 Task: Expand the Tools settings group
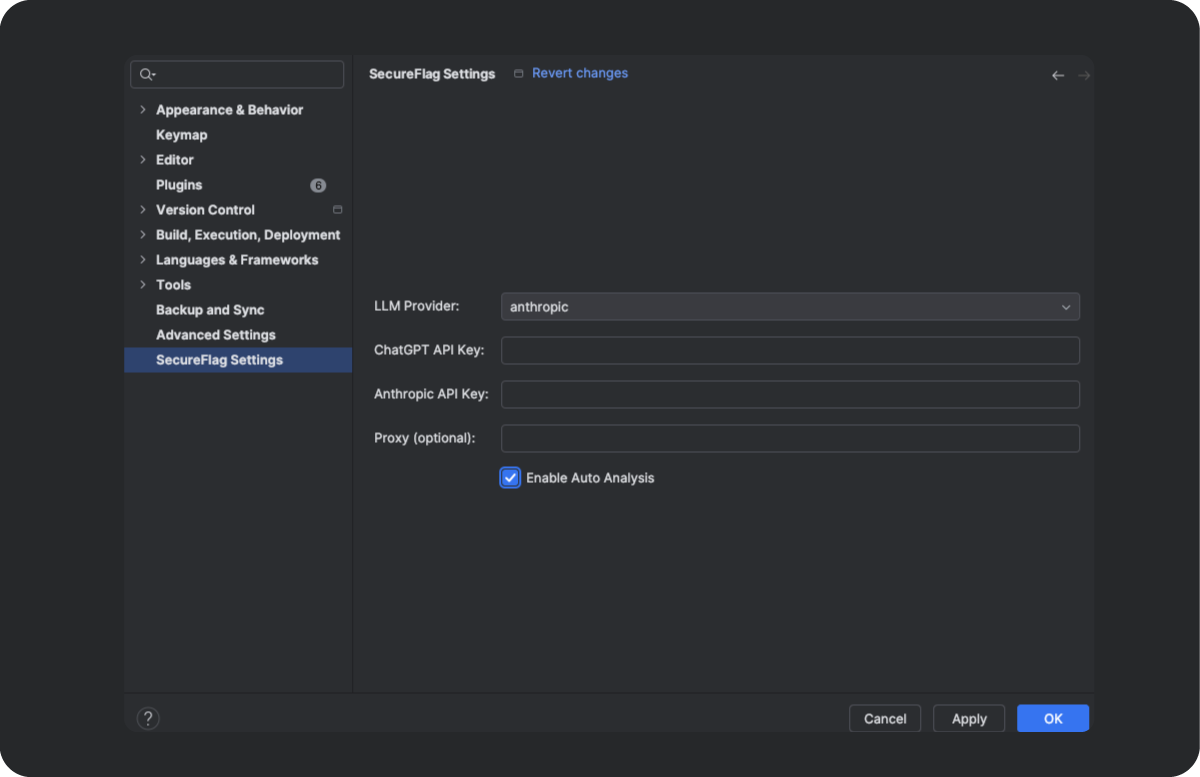pos(143,285)
